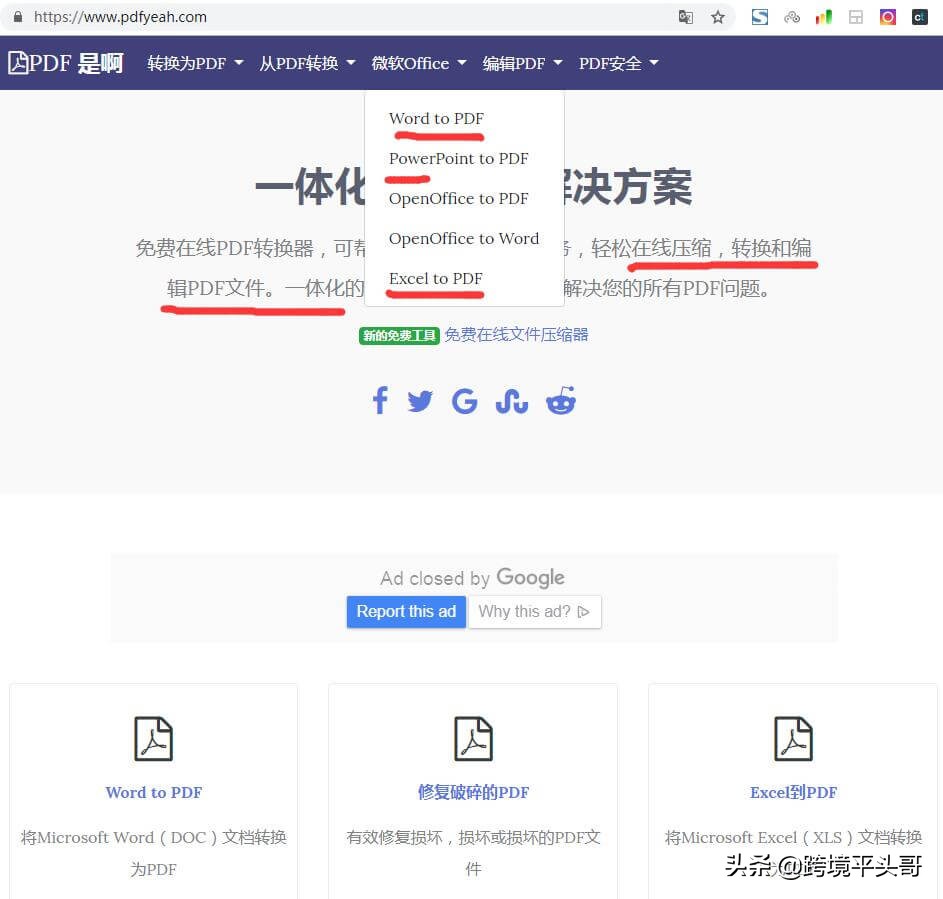Expand the 从PDF转换 dropdown menu
The image size is (943, 899).
[x=308, y=63]
